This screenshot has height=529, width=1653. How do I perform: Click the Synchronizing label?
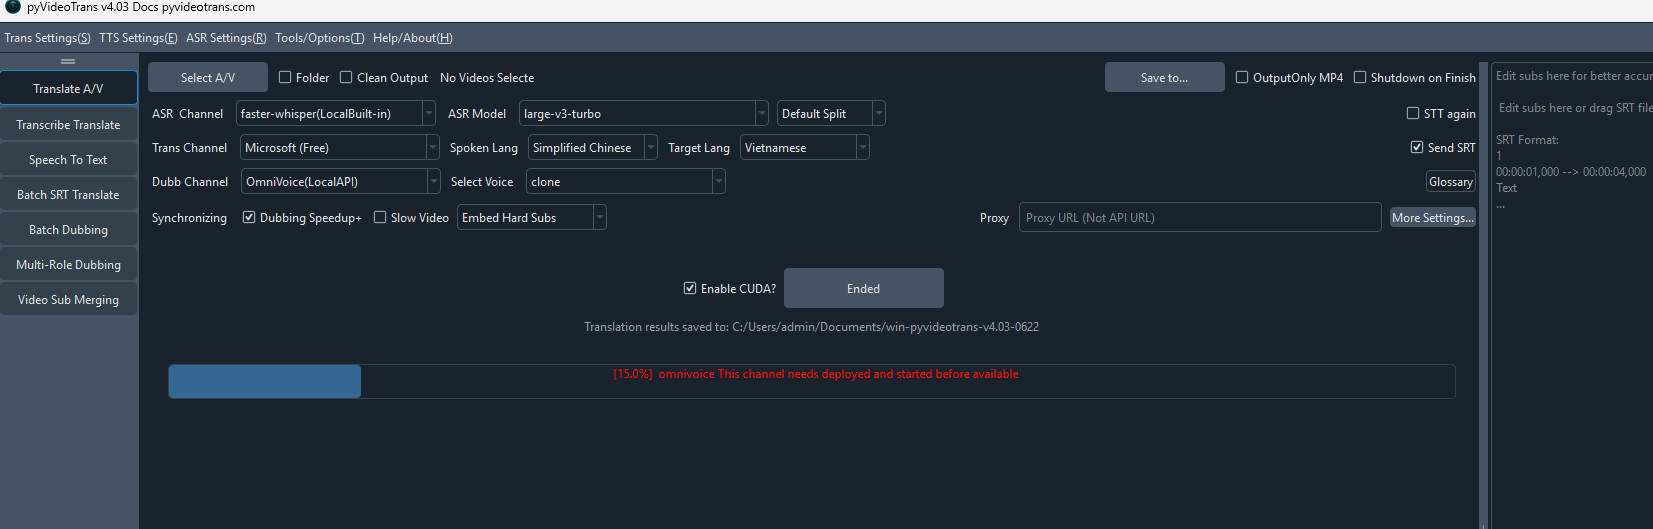tap(189, 218)
